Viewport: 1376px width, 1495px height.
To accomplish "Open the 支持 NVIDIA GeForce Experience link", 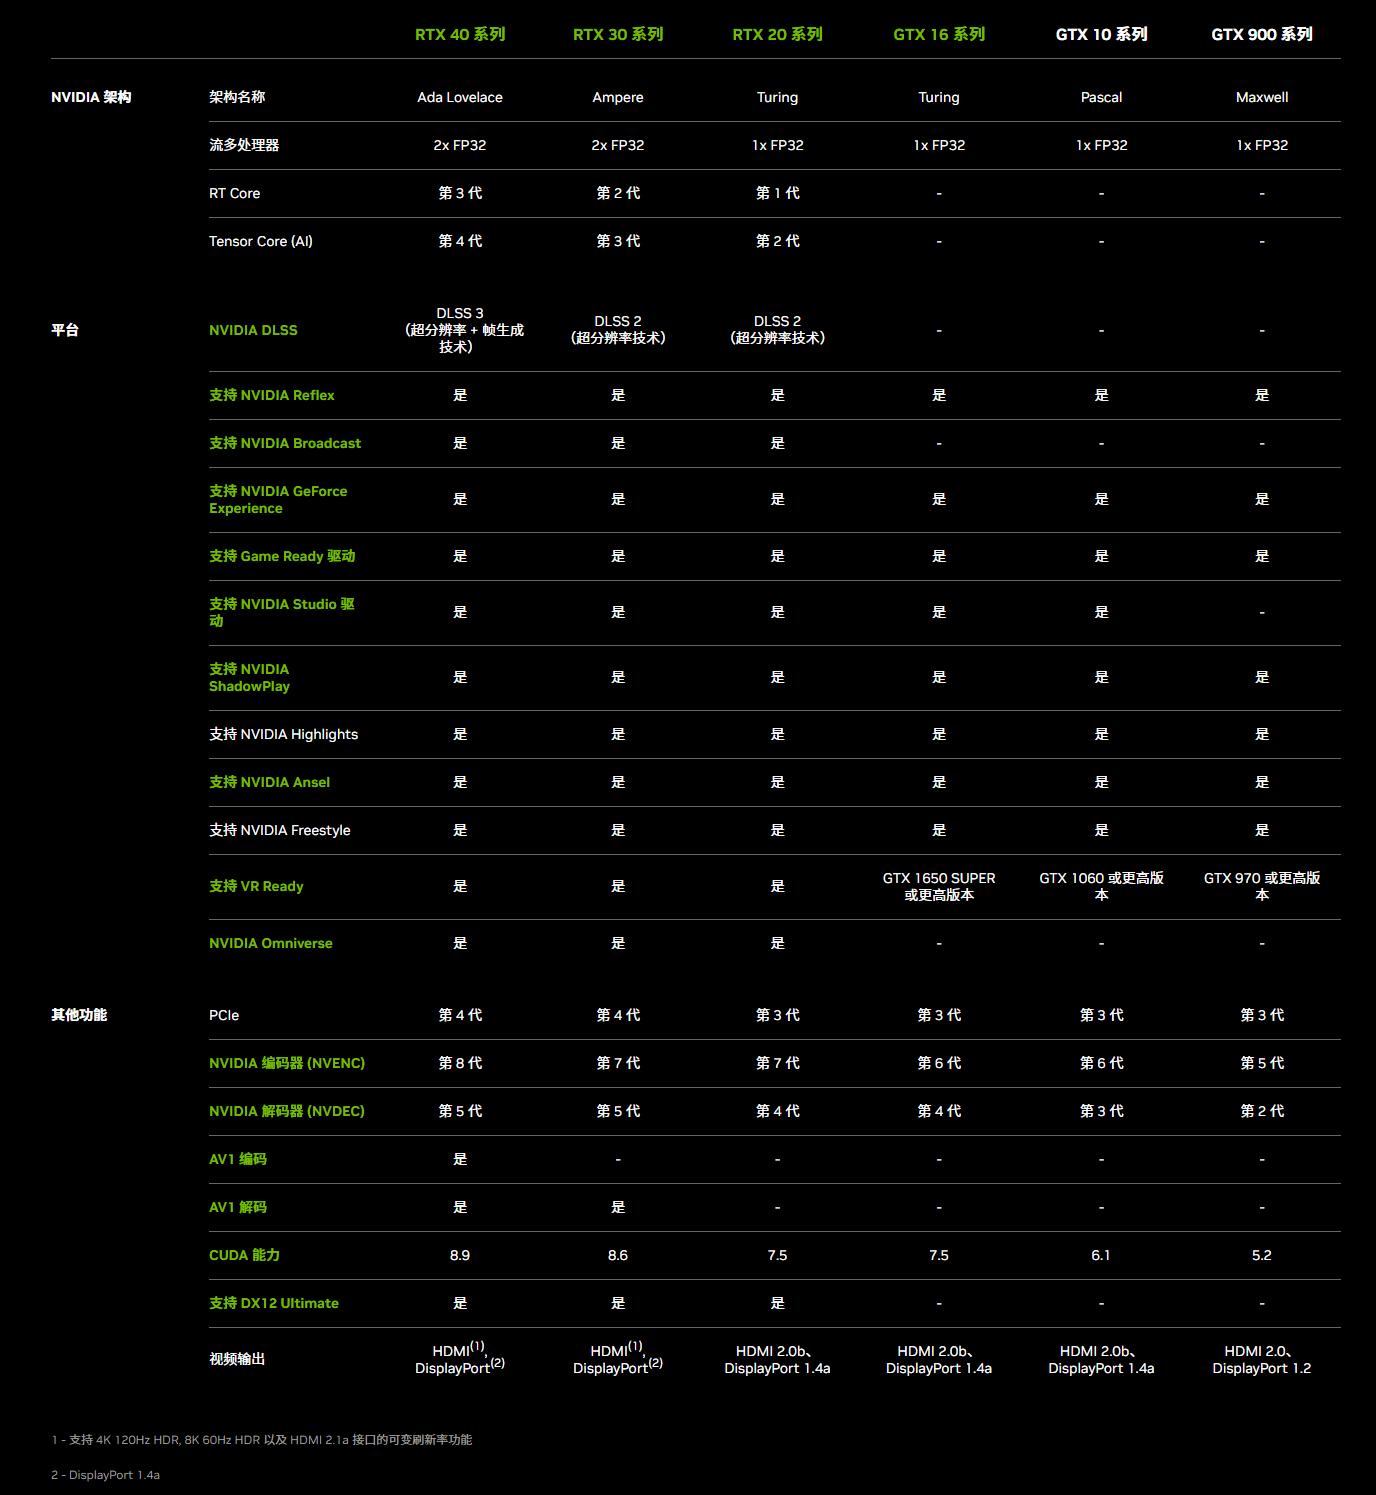I will click(278, 500).
